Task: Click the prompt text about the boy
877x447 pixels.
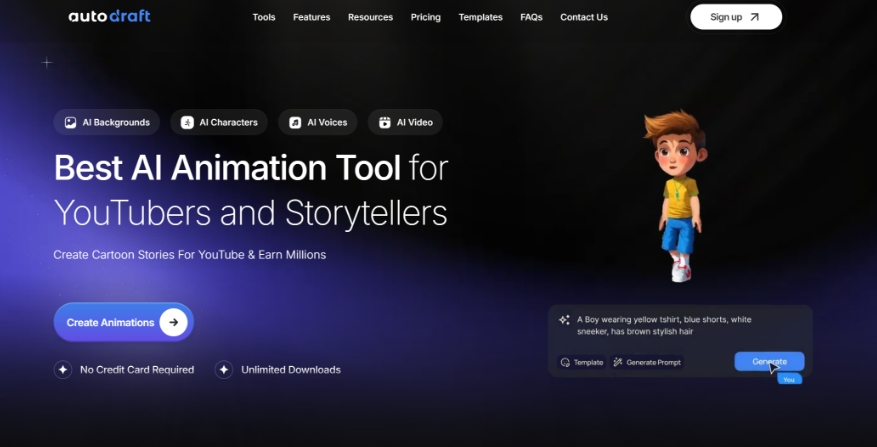Action: pyautogui.click(x=664, y=326)
